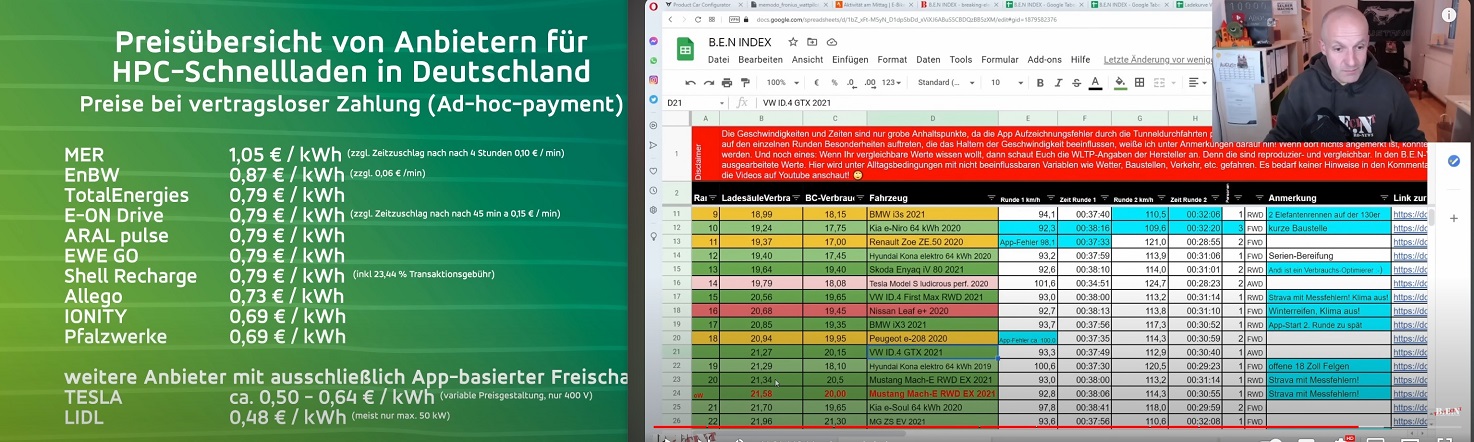
Task: Select the paint format roller icon
Action: click(745, 83)
